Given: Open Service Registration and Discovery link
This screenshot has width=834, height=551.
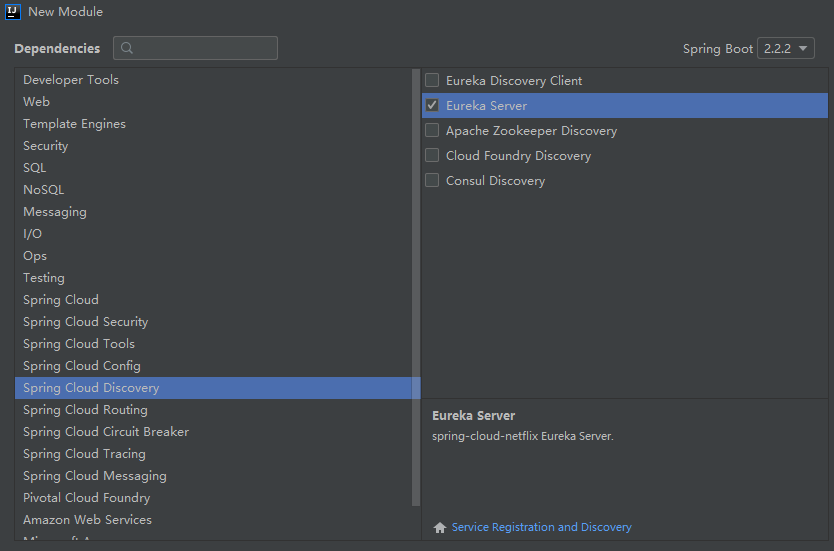Looking at the screenshot, I should pos(541,527).
